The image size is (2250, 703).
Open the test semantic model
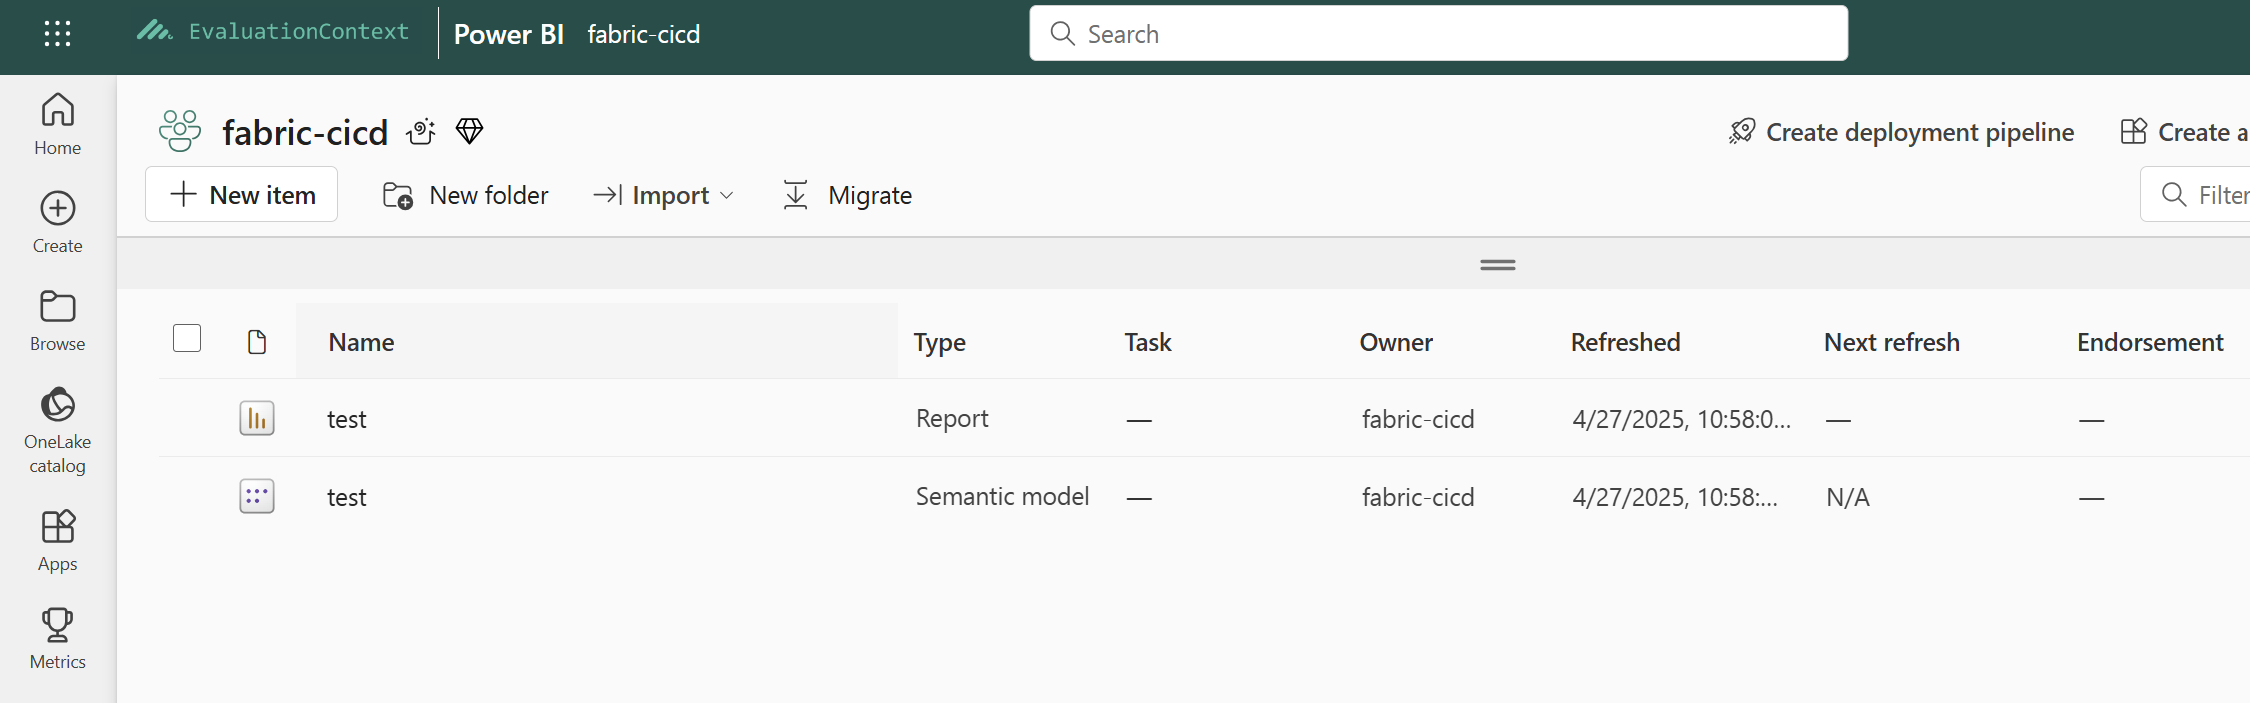(346, 497)
